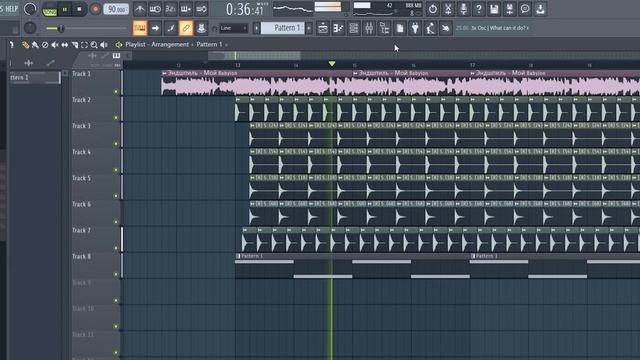
Task: Show the playlist view icon
Action: click(323, 28)
